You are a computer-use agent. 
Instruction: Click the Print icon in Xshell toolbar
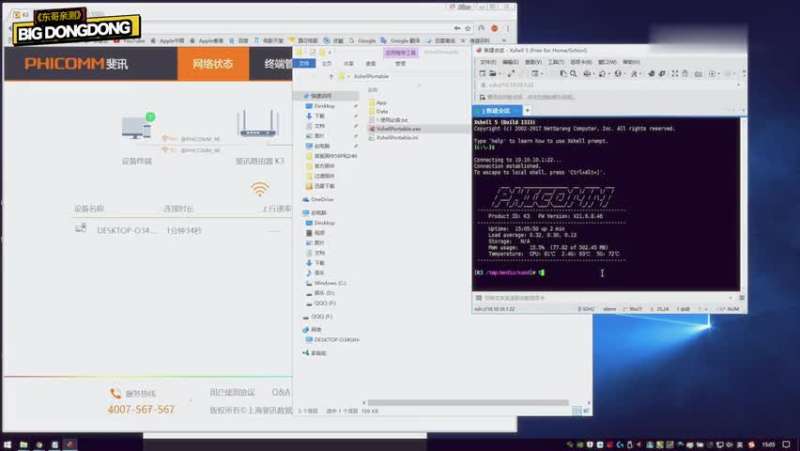pos(587,74)
